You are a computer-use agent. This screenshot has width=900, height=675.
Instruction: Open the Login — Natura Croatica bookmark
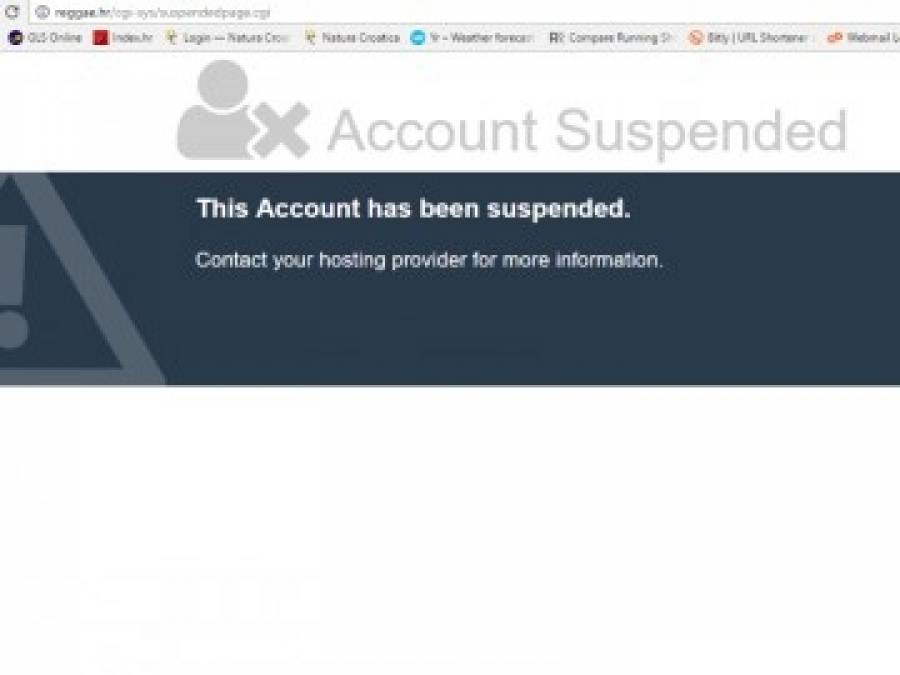(x=227, y=38)
